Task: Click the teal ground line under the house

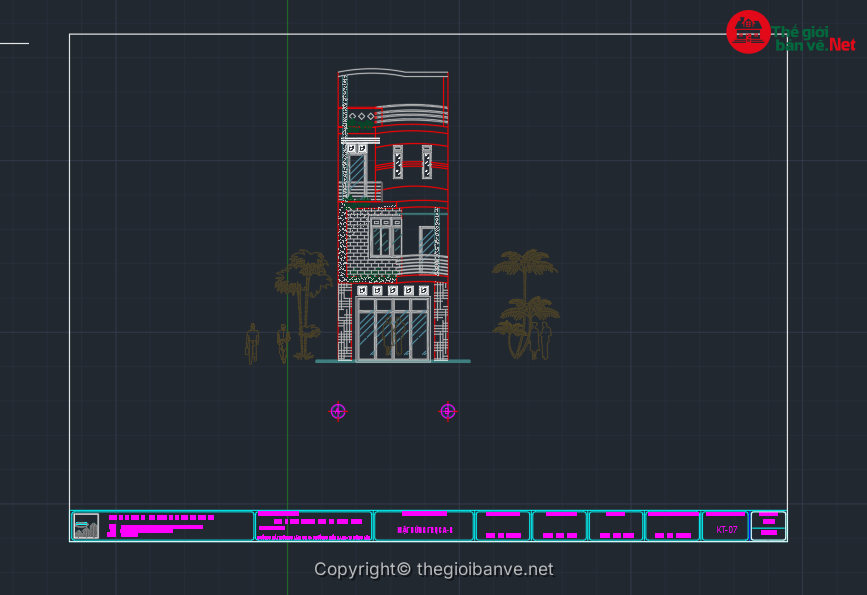Action: click(392, 361)
